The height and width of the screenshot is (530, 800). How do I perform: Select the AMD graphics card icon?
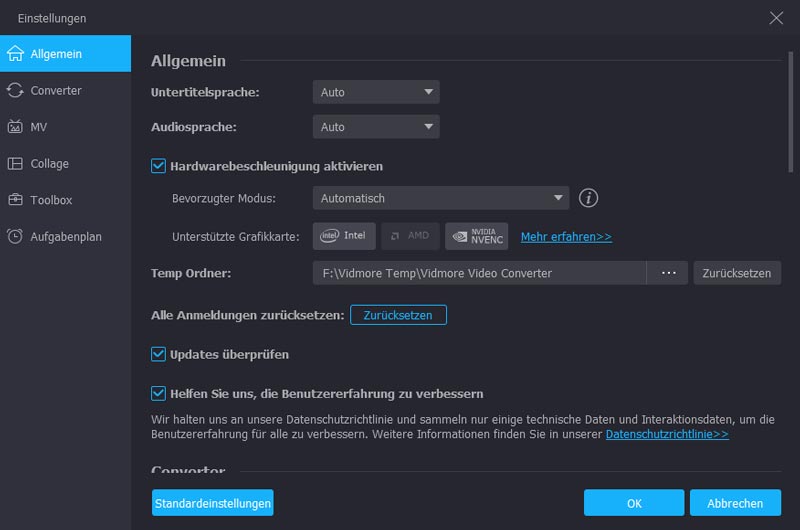point(408,236)
